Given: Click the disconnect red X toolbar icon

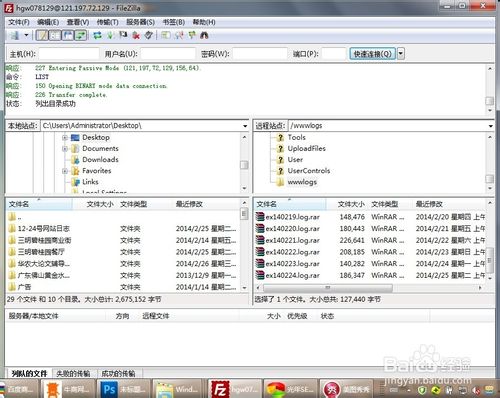Looking at the screenshot, I should [136, 35].
